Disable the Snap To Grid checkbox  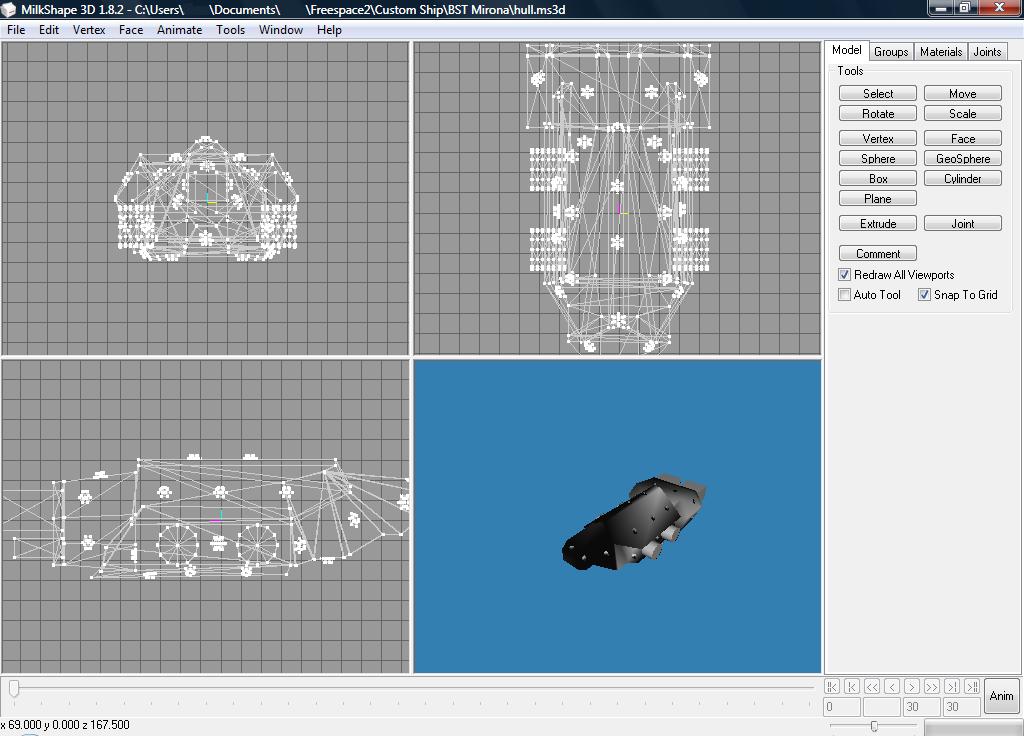924,295
